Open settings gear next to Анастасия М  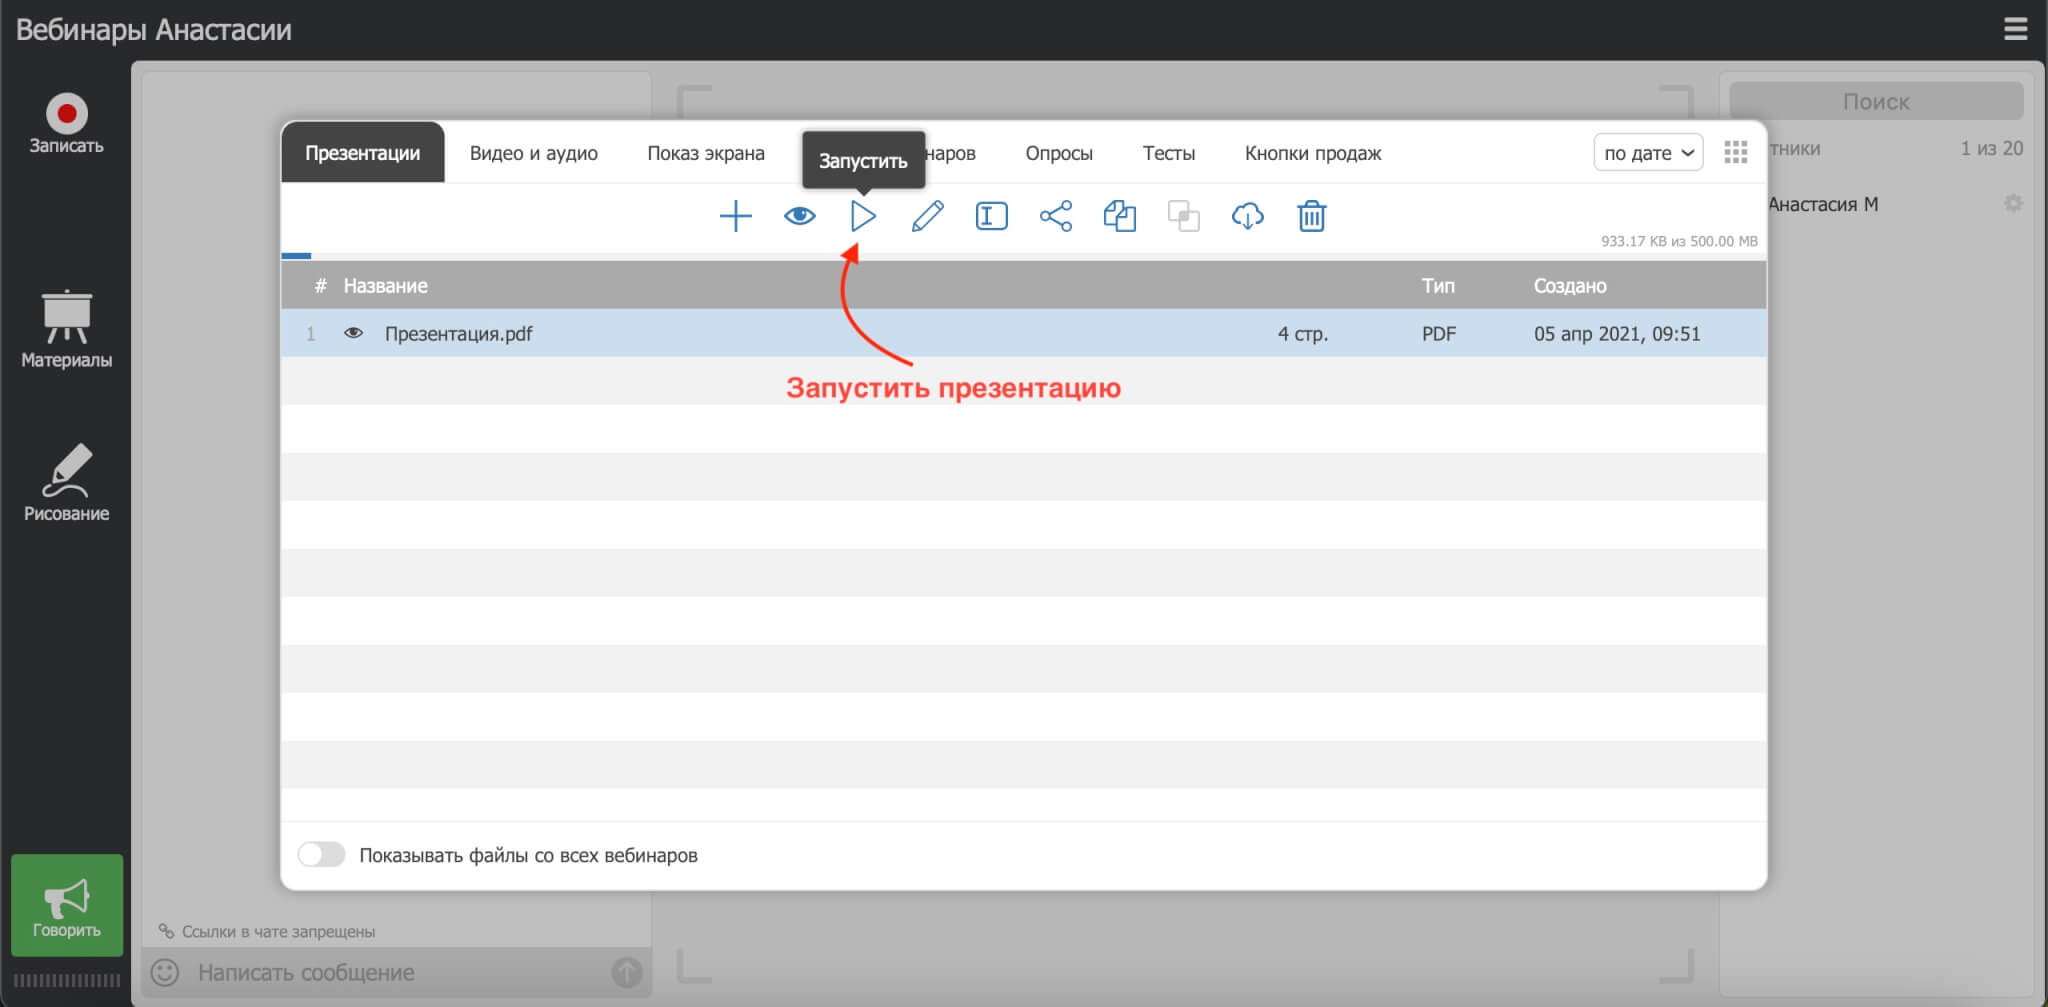pos(2013,204)
